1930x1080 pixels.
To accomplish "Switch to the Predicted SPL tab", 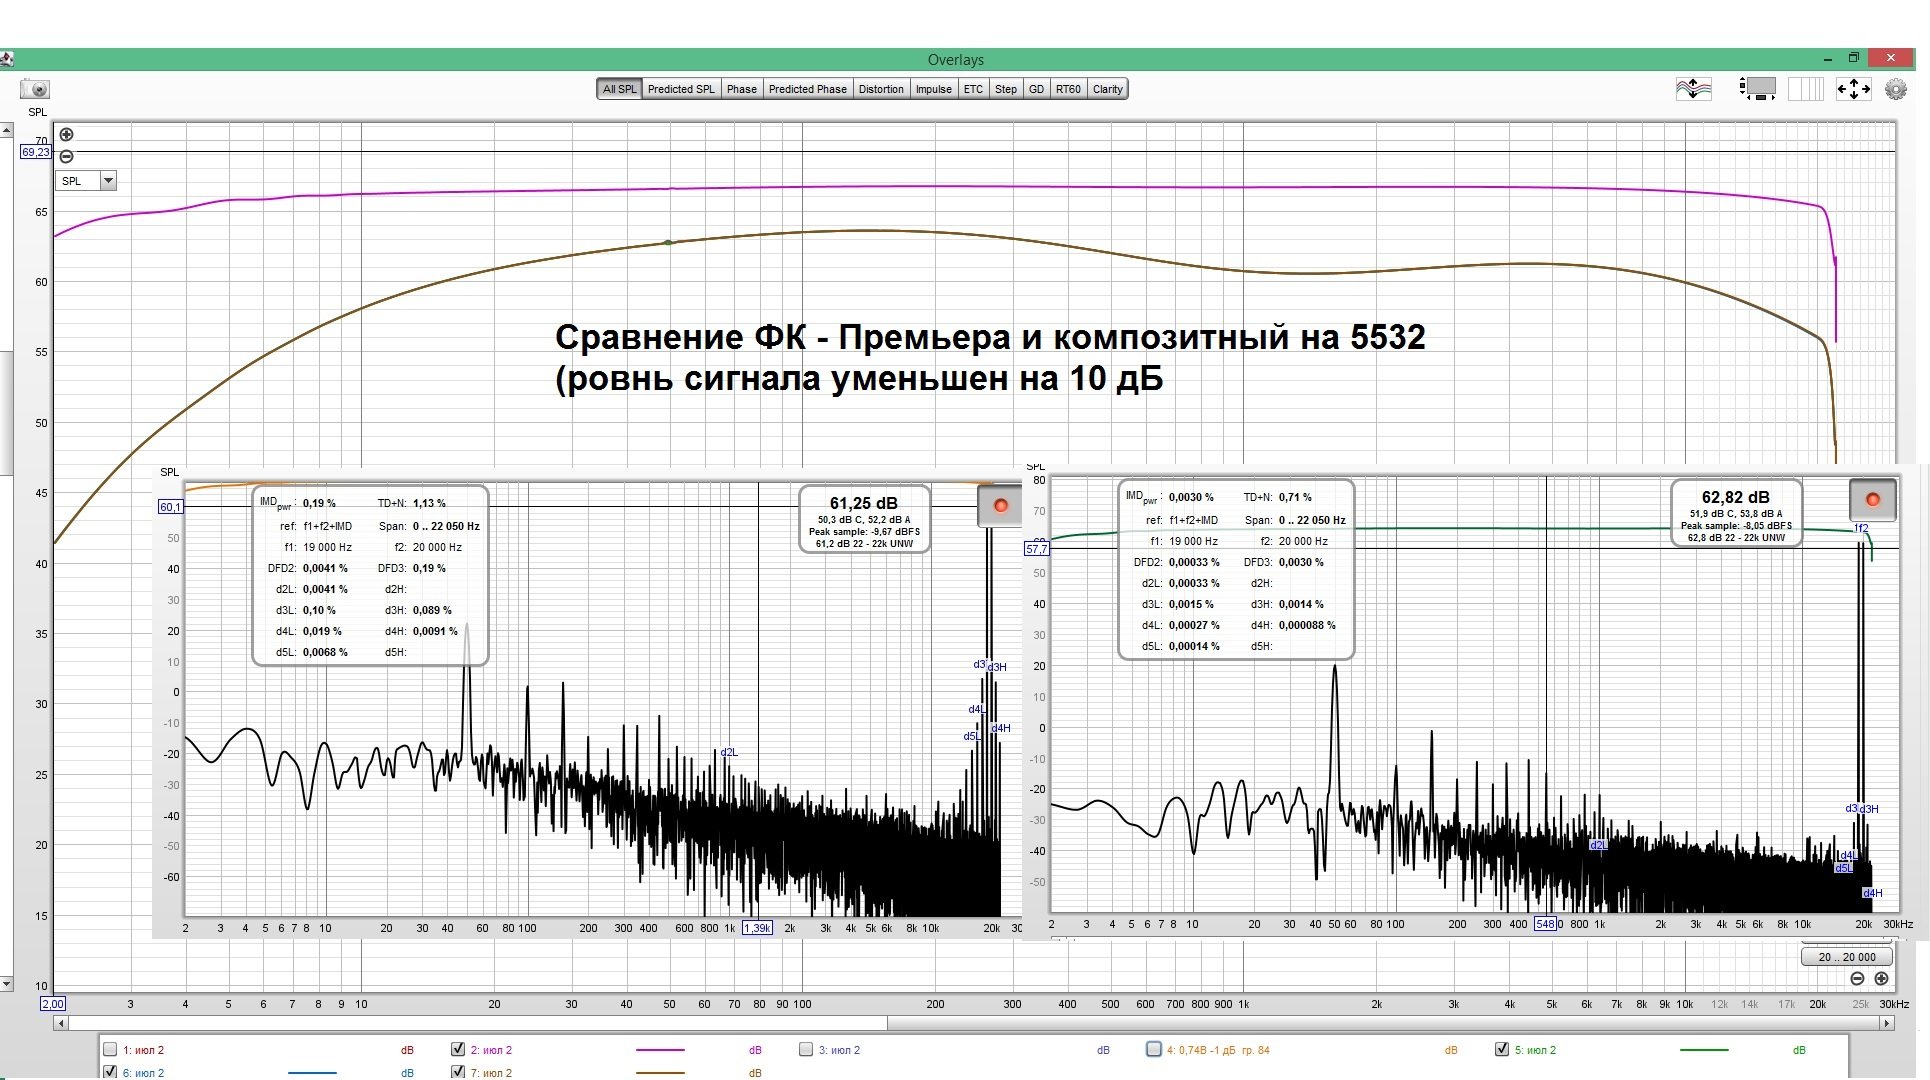I will click(681, 89).
